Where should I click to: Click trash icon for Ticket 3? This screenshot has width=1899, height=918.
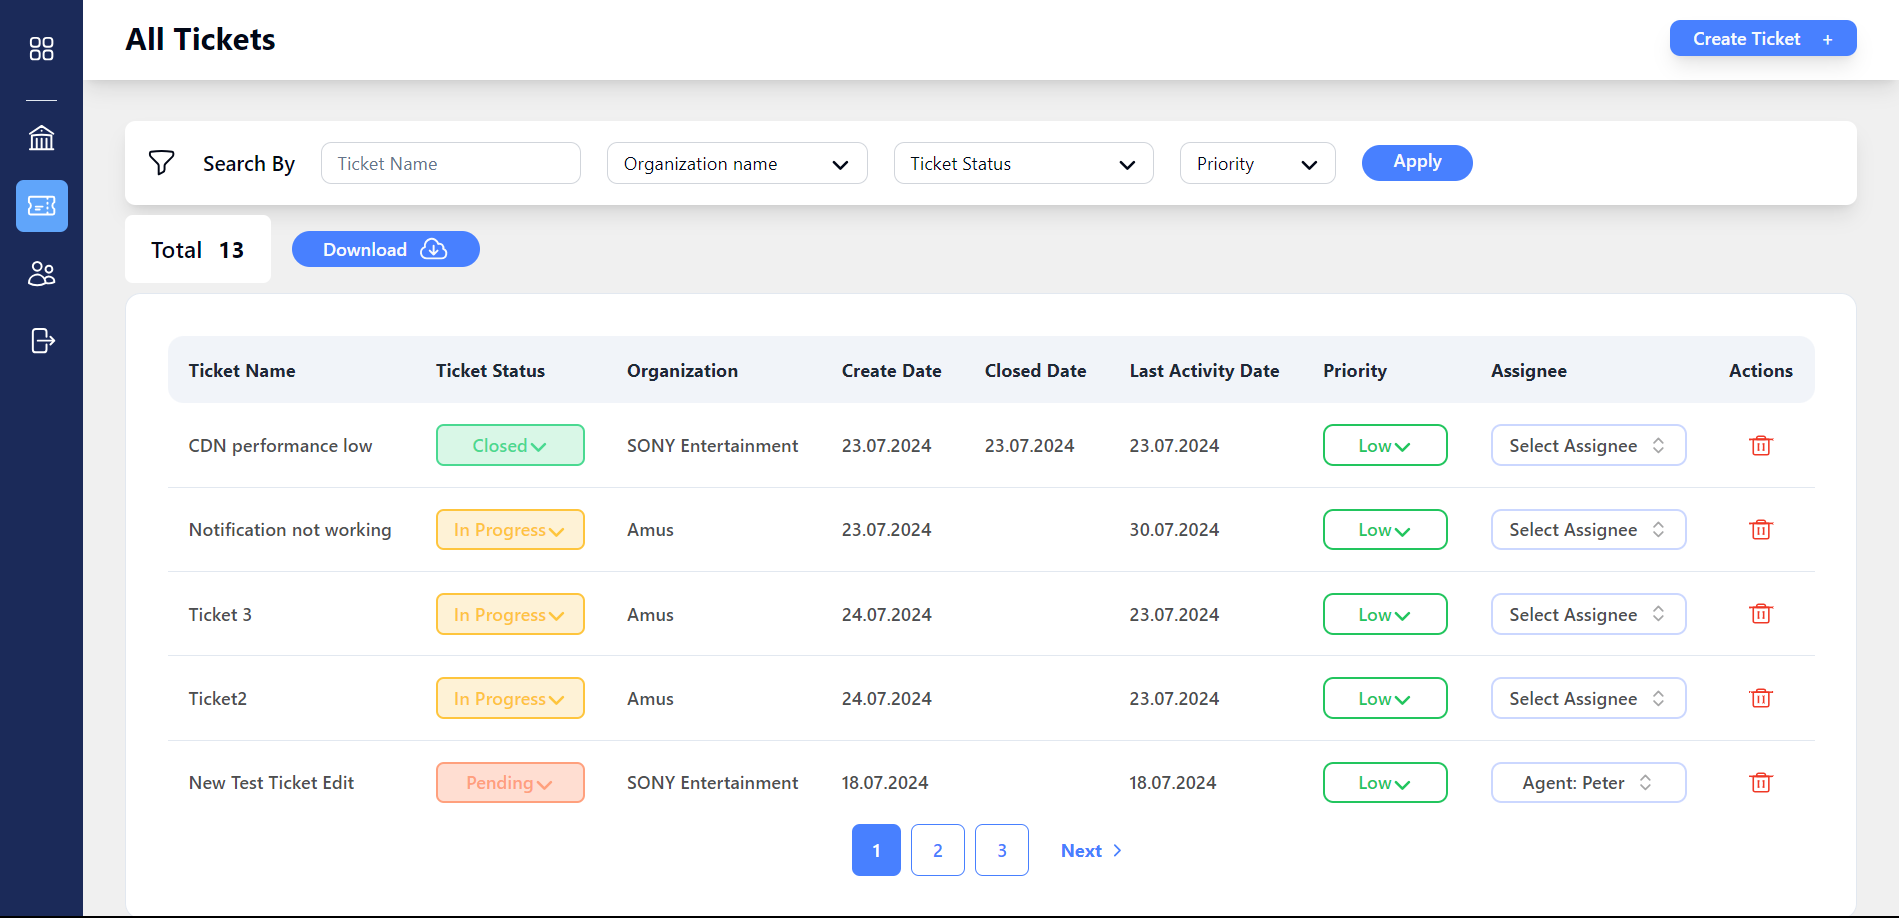[x=1761, y=613]
